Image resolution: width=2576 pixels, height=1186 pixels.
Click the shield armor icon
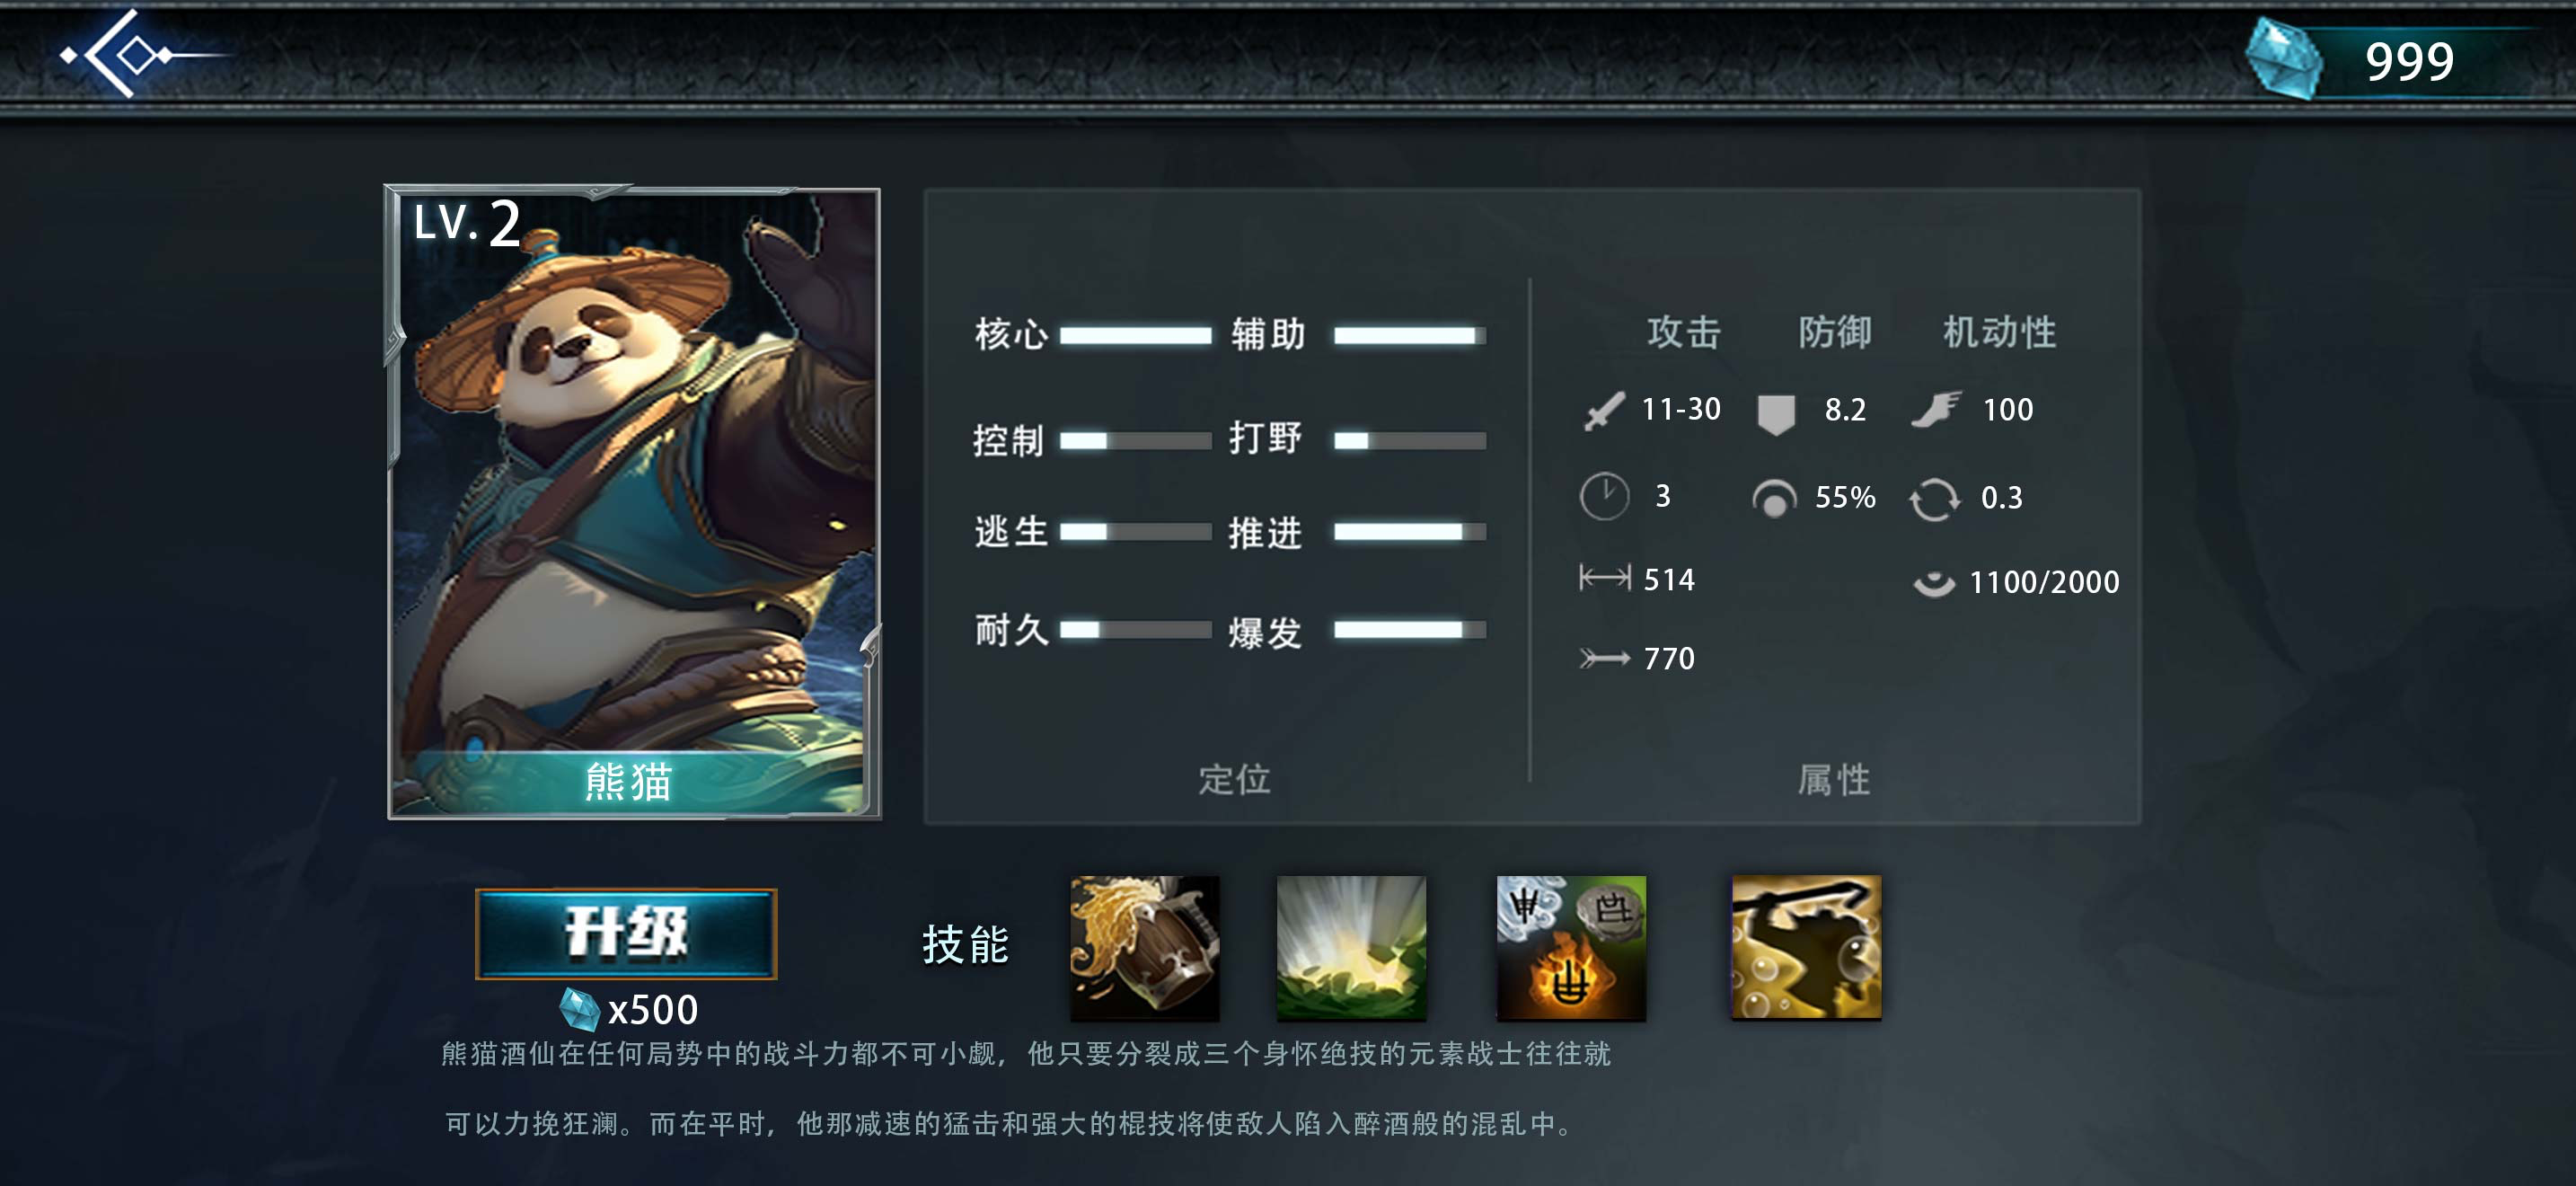[x=1776, y=412]
